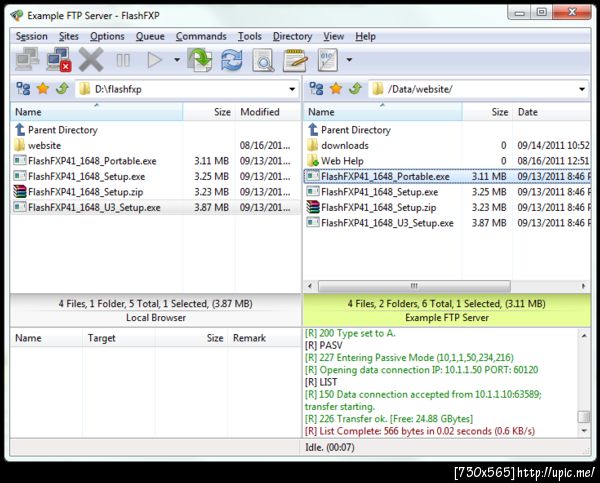
Task: Click log pane scroll down arrow
Action: tap(584, 431)
